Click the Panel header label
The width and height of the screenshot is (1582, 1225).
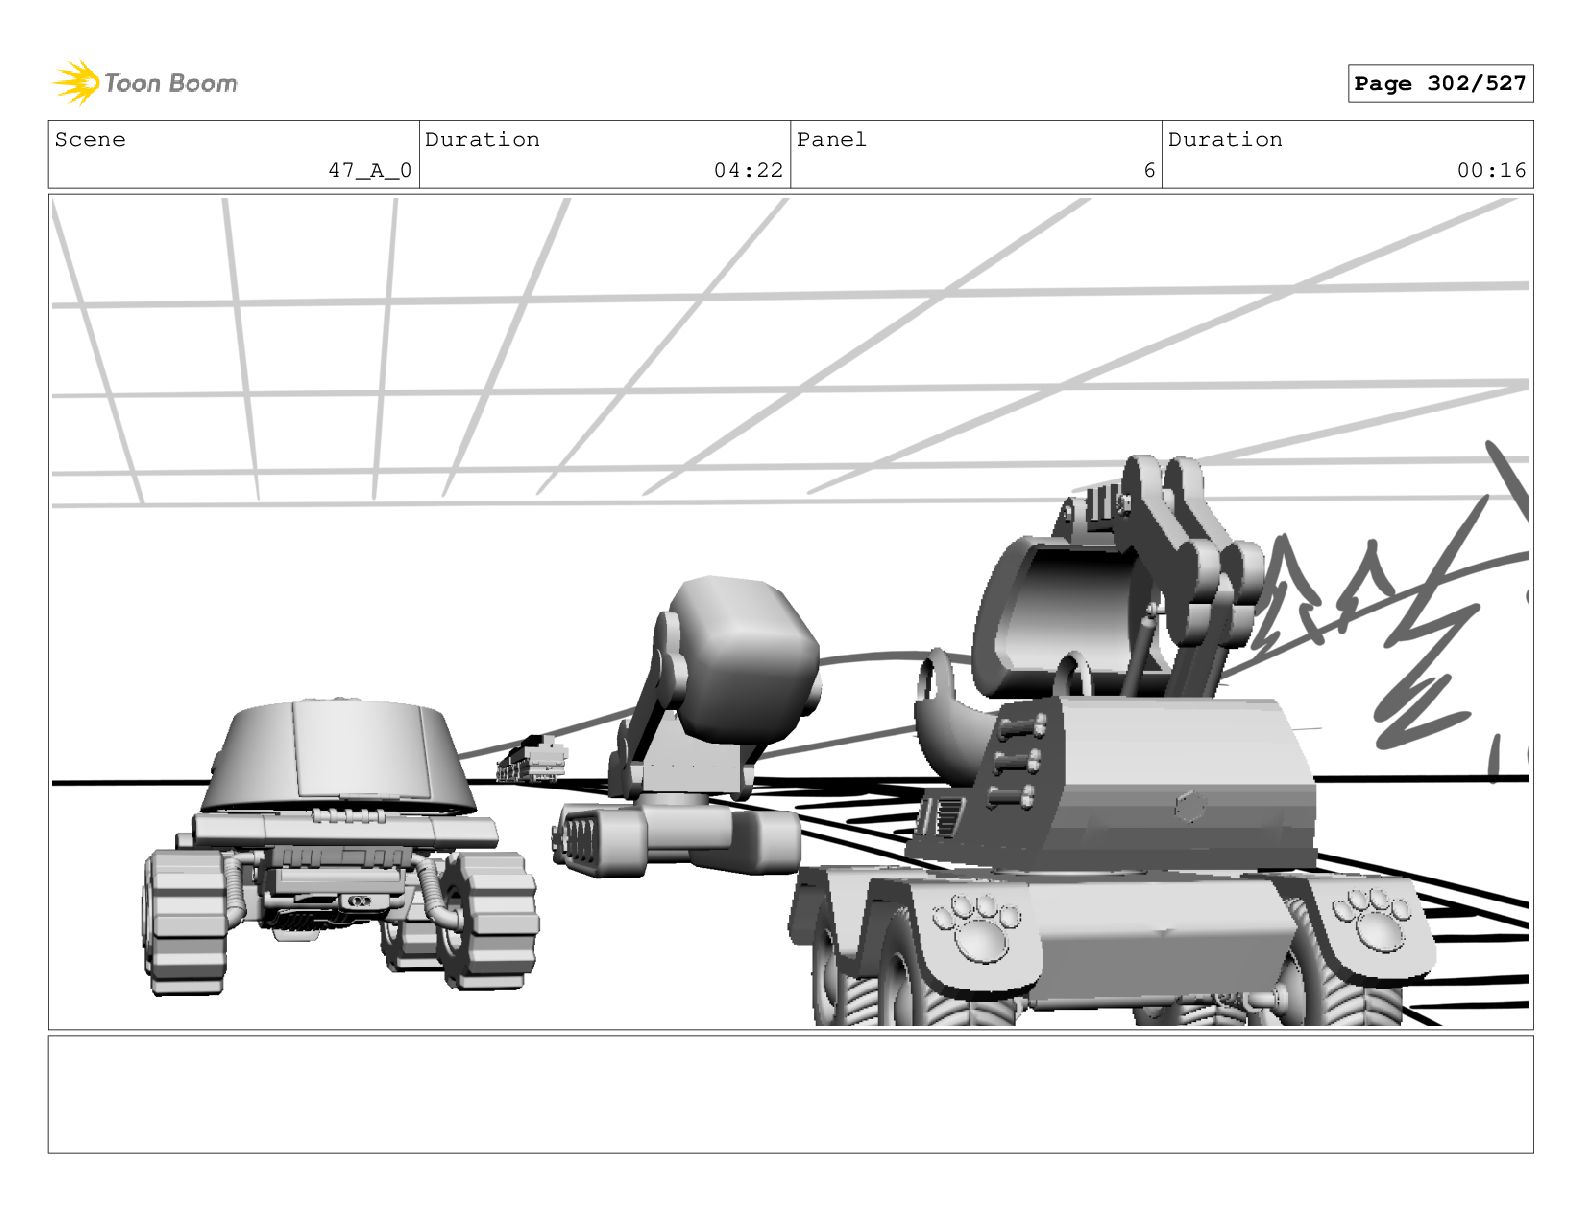coord(832,140)
